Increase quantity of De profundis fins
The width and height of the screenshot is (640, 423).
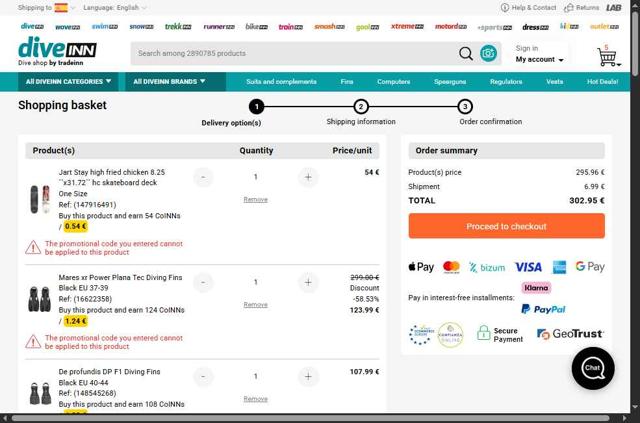(x=308, y=376)
